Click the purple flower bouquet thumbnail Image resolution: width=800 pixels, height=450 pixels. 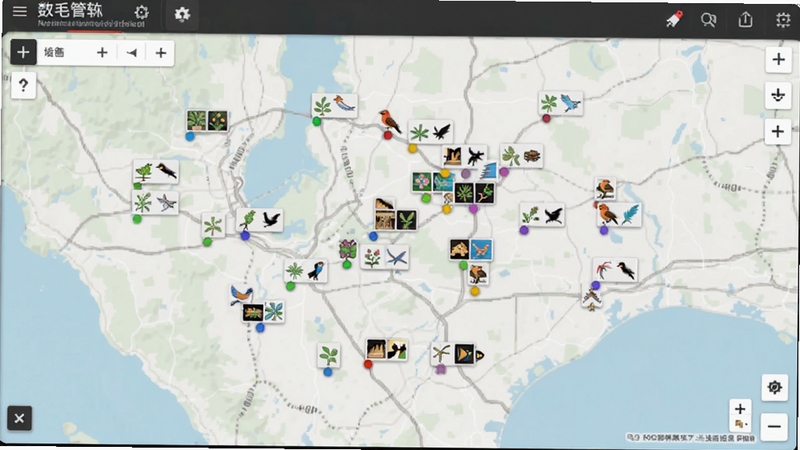[x=347, y=250]
